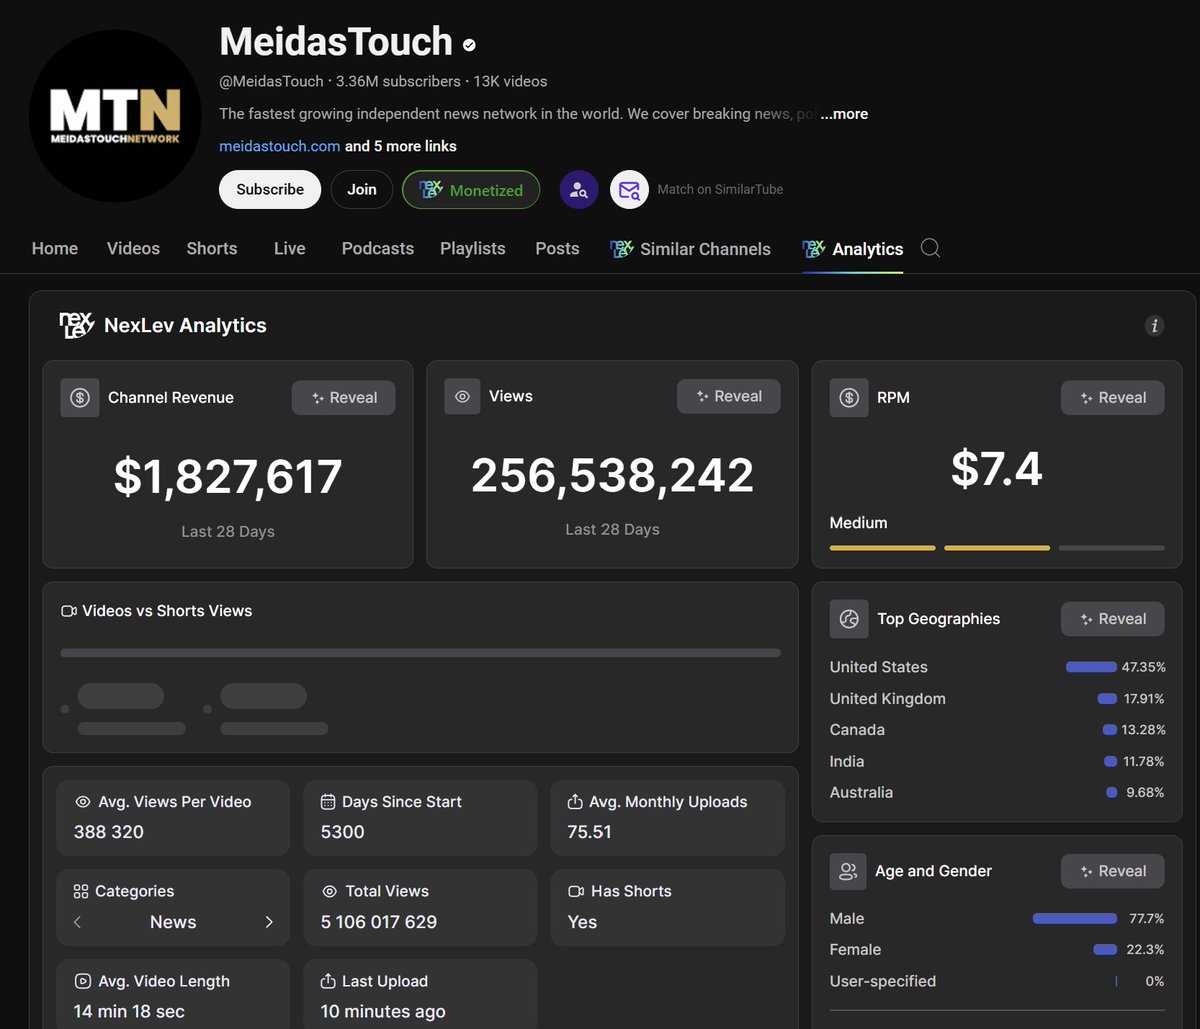Open the meidastouch.com link

(x=280, y=146)
